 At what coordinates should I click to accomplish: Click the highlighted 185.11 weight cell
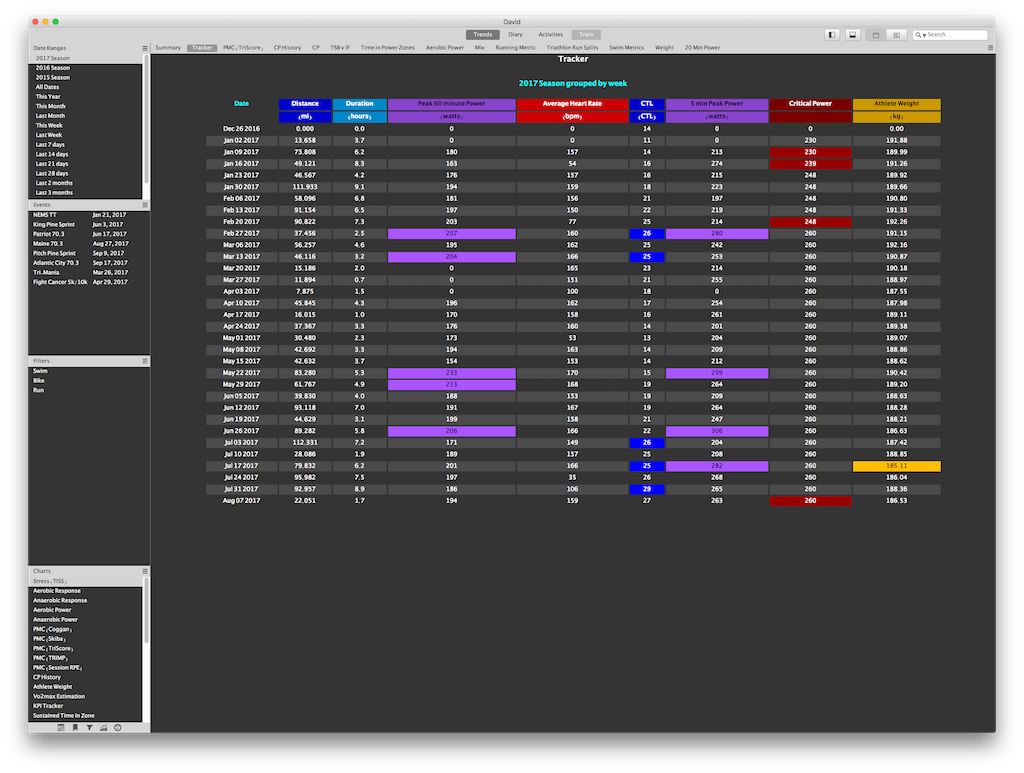tap(897, 466)
